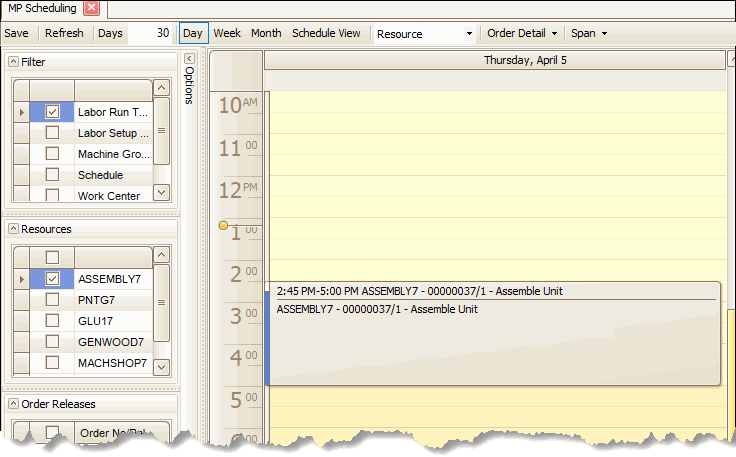This screenshot has width=736, height=457.
Task: Click the Save button
Action: 16,33
